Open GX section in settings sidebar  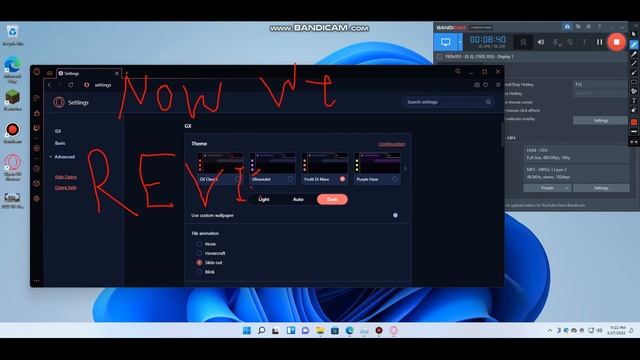point(58,131)
